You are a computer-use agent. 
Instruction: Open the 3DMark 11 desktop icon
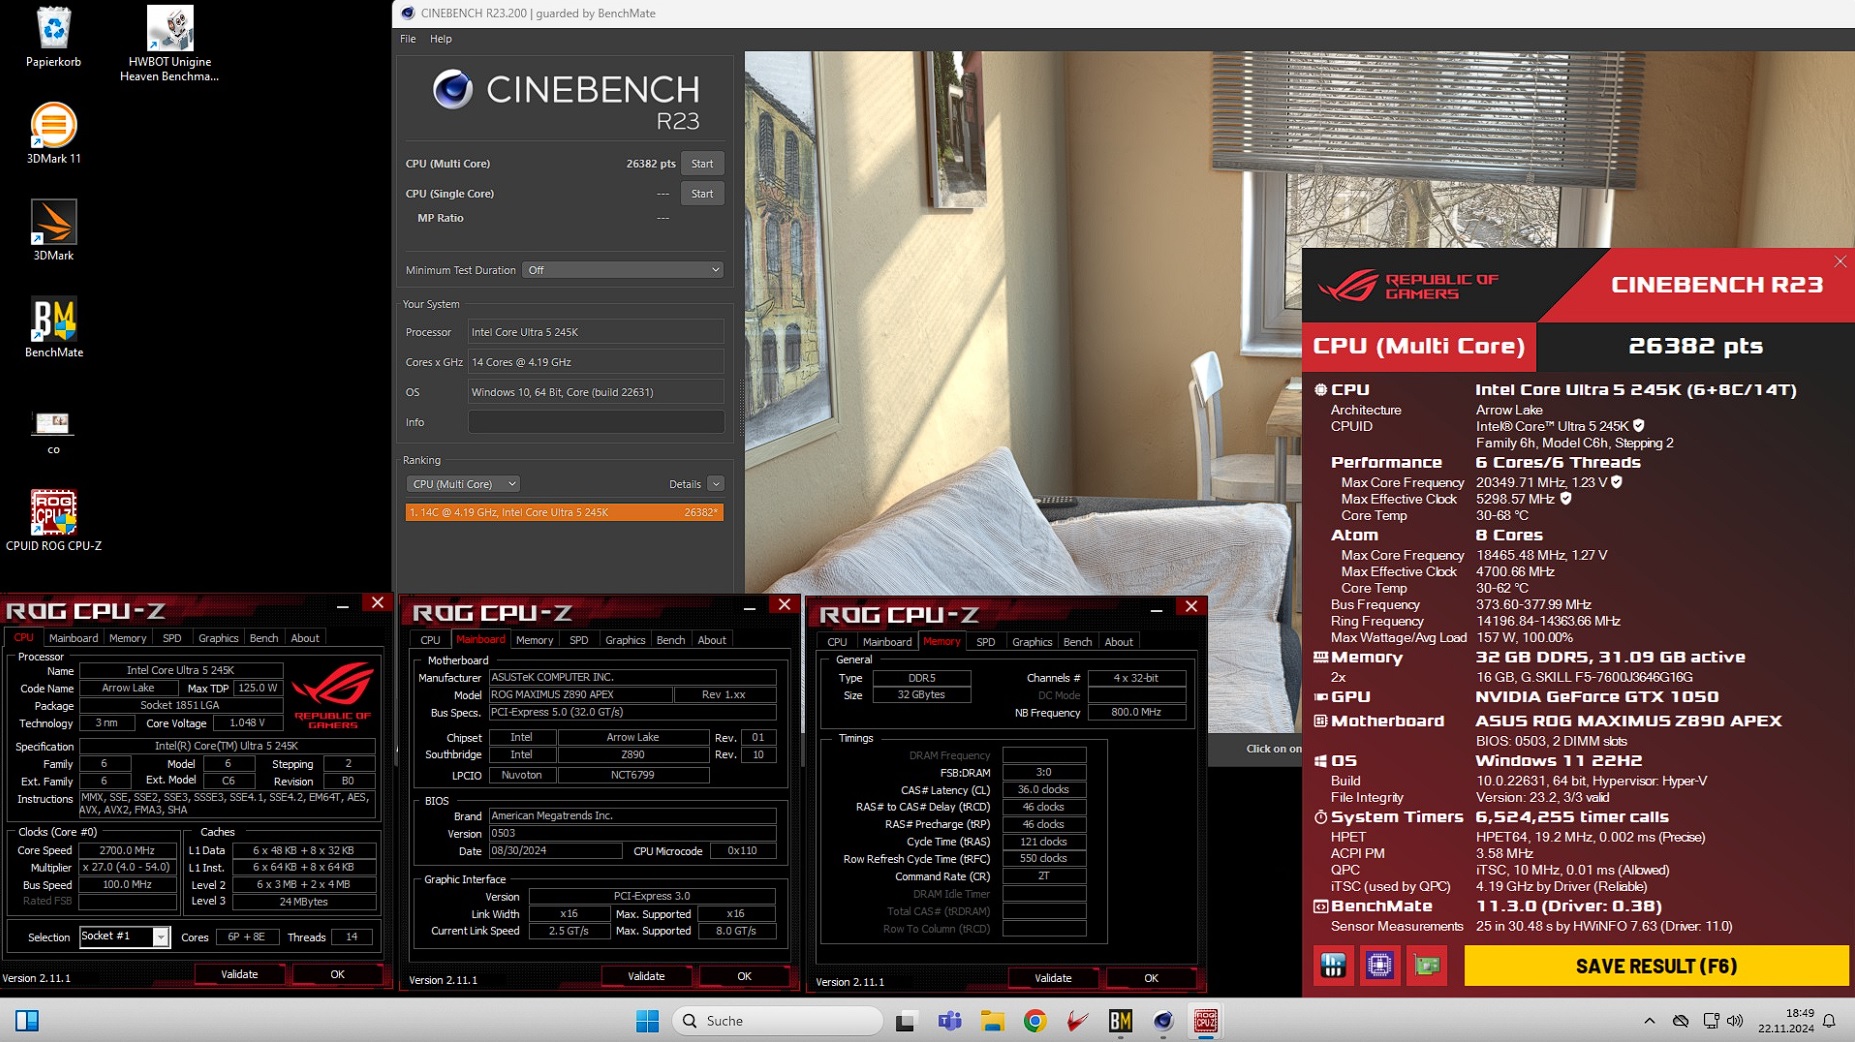coord(53,134)
